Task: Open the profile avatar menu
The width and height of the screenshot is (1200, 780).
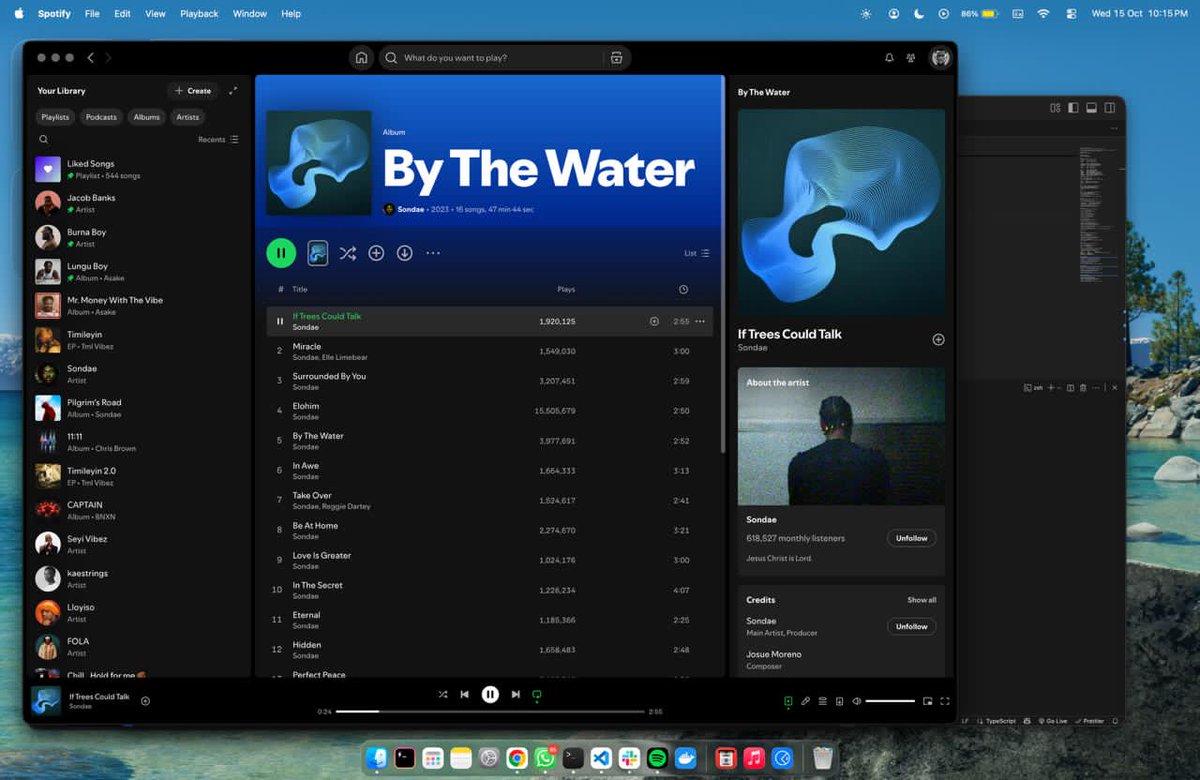Action: [x=940, y=58]
